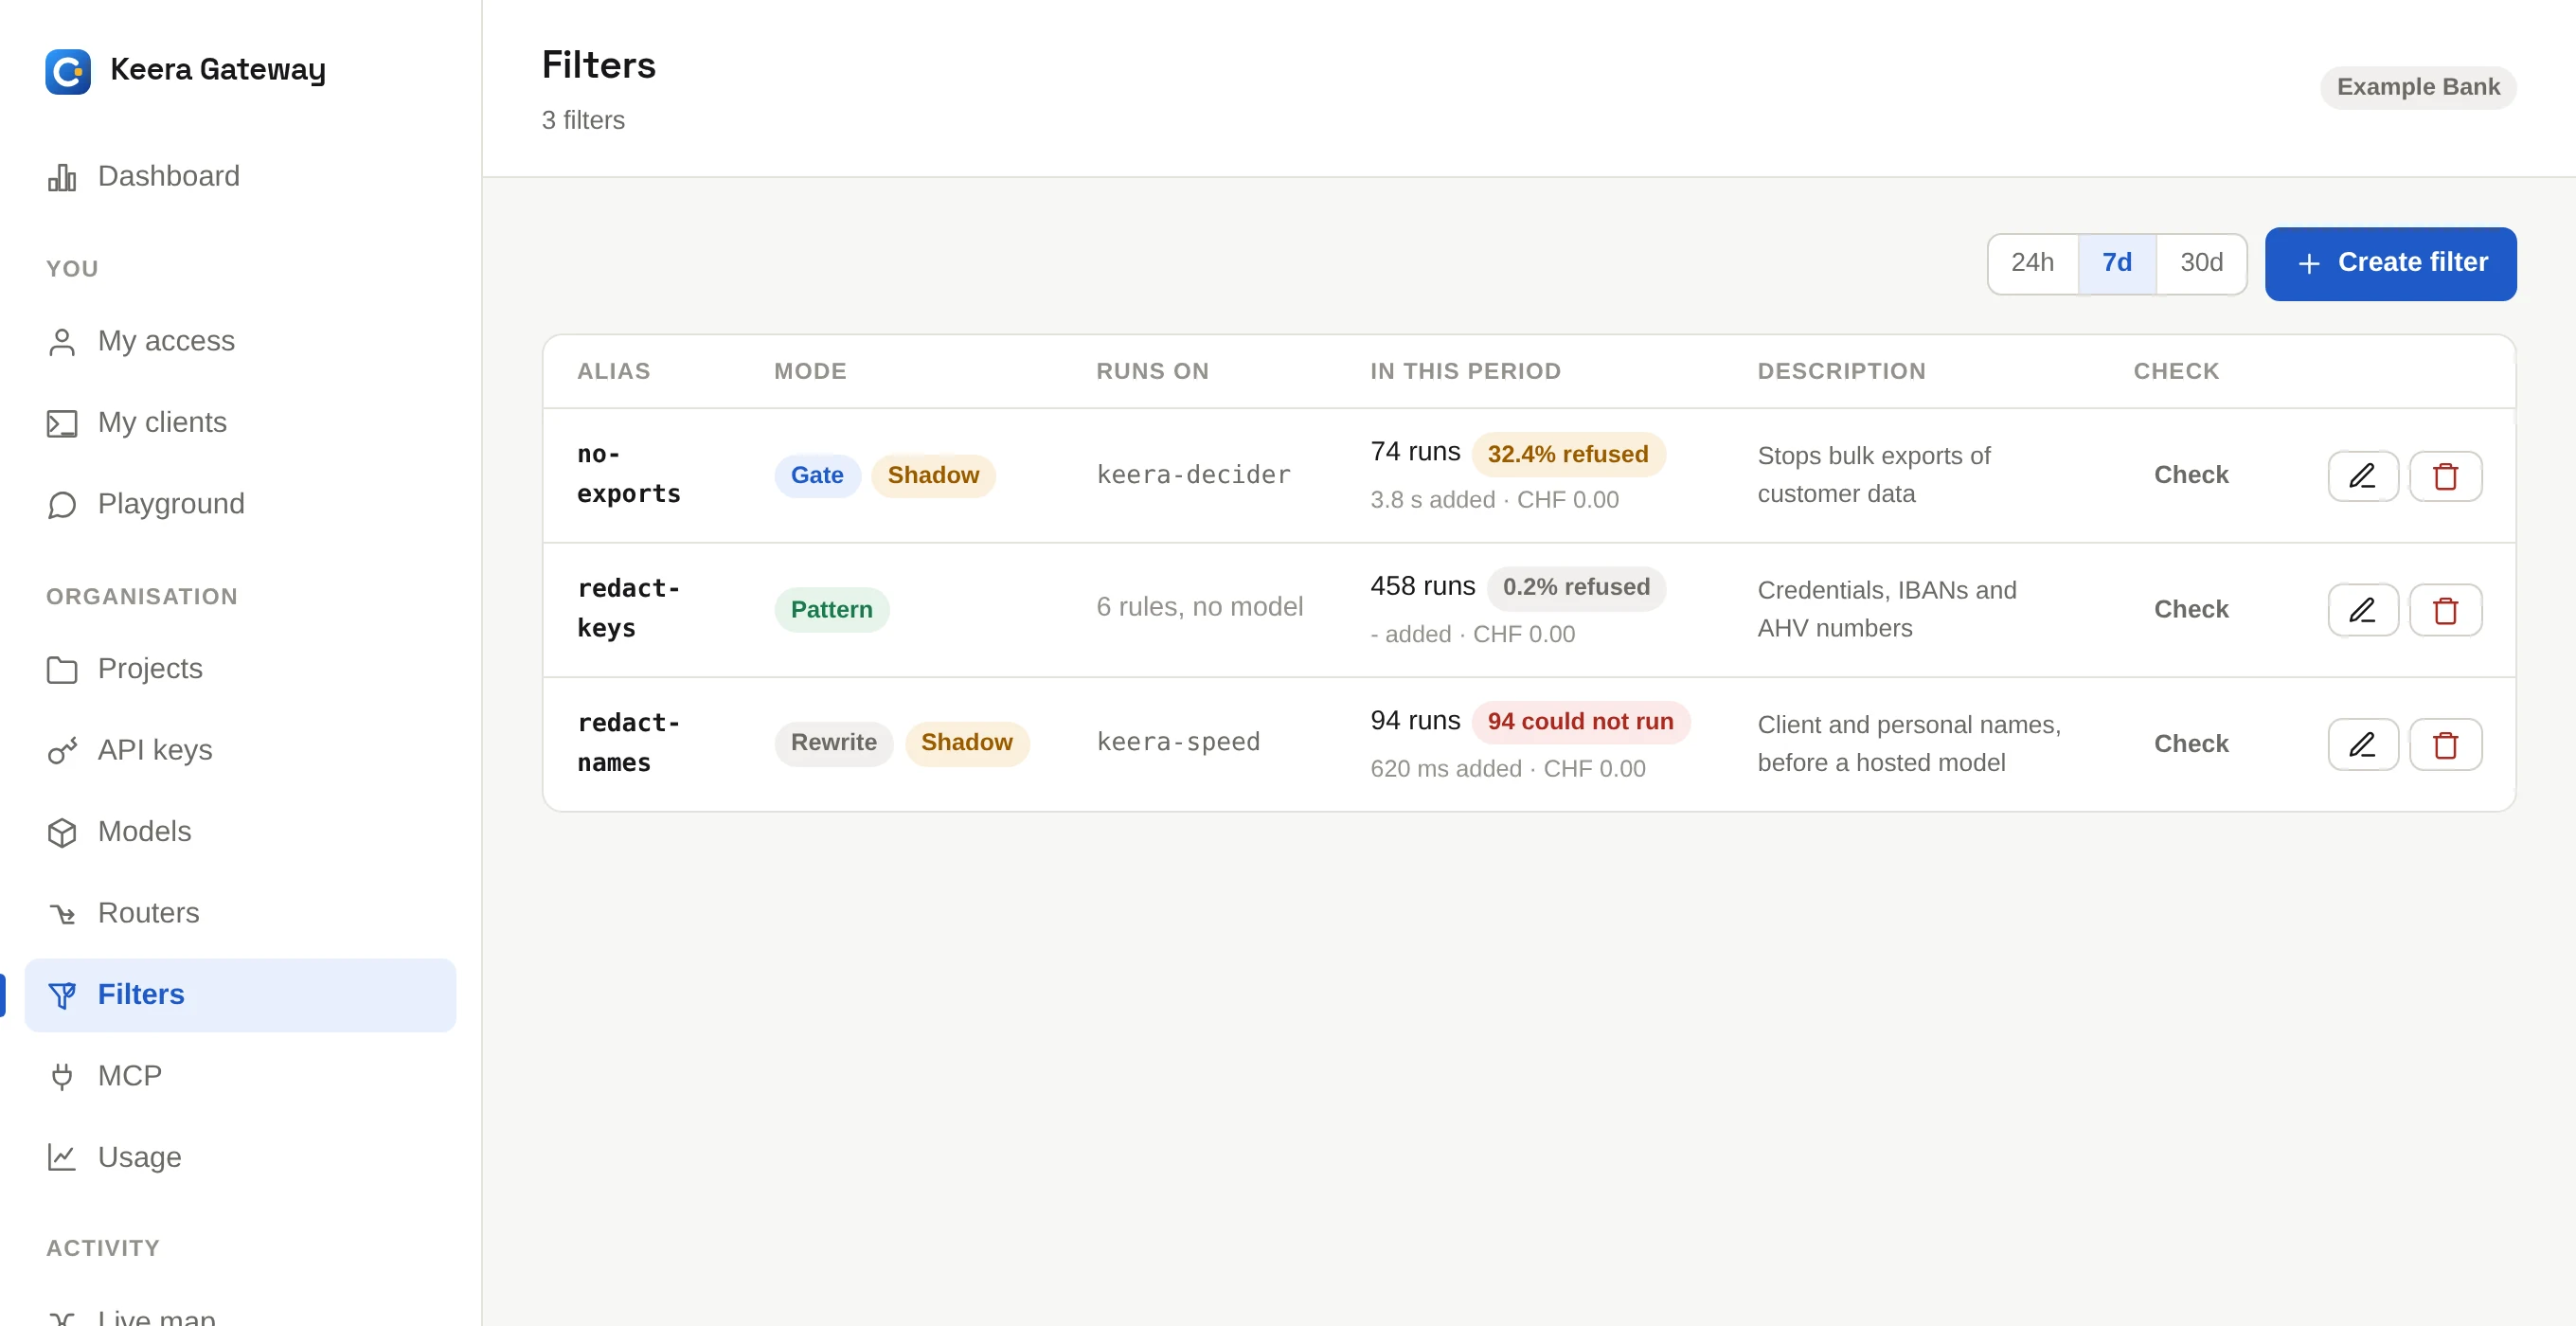Select the 7d time period
2576x1326 pixels.
(2116, 263)
